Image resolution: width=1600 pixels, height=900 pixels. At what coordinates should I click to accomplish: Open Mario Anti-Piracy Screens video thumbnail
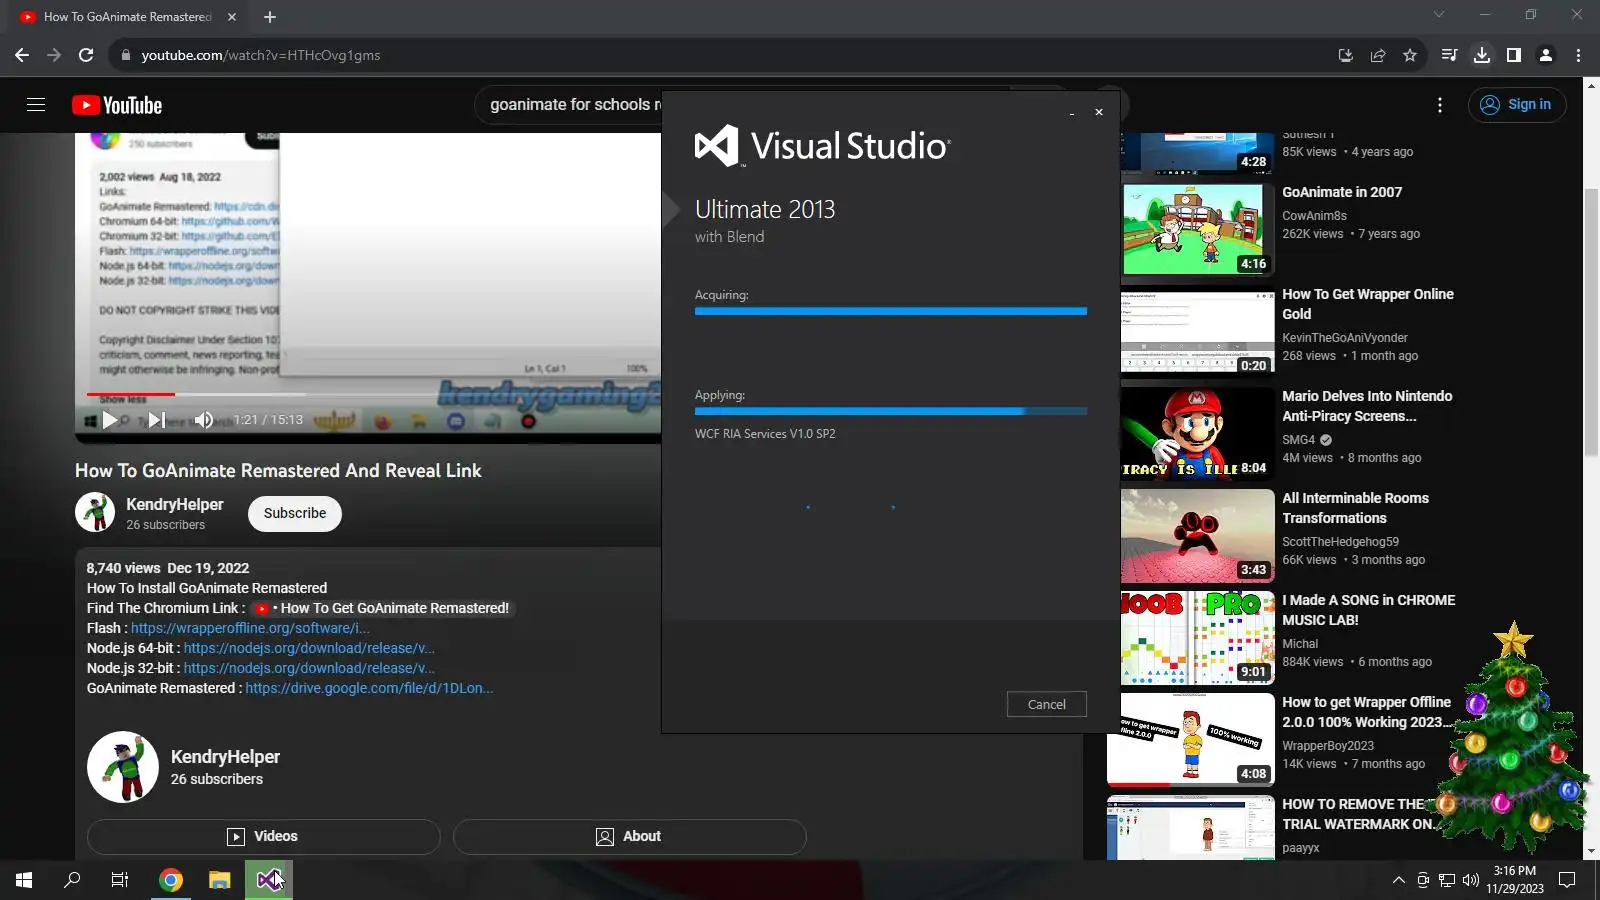click(1197, 433)
